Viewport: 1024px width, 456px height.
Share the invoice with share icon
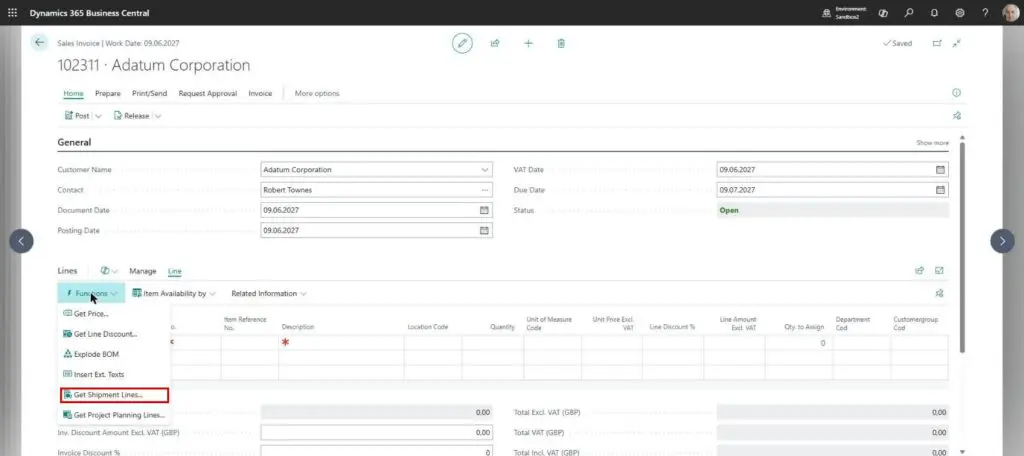pos(495,43)
